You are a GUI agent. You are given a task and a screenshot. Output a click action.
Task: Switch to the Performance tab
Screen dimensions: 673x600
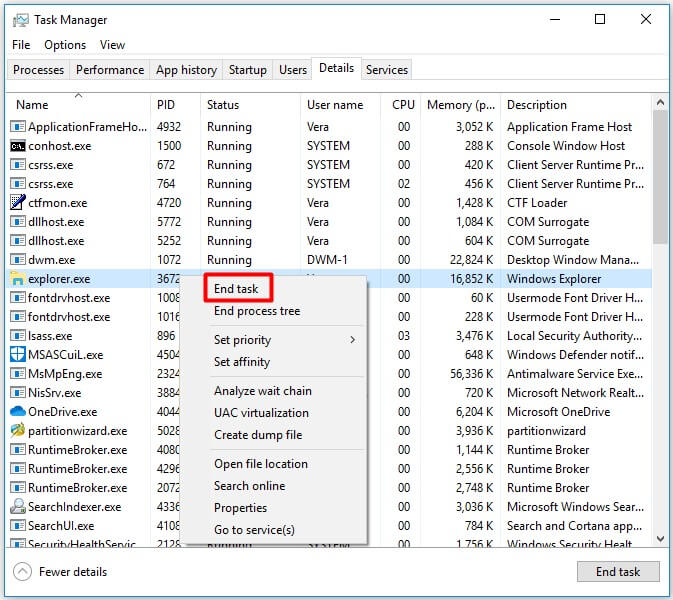pos(110,70)
